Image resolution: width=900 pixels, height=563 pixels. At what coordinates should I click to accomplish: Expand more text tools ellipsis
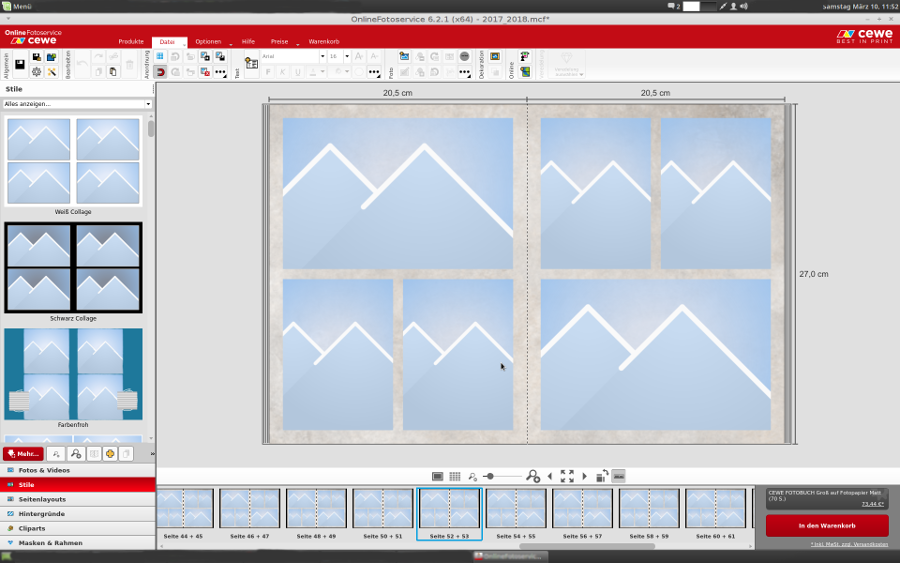click(374, 72)
